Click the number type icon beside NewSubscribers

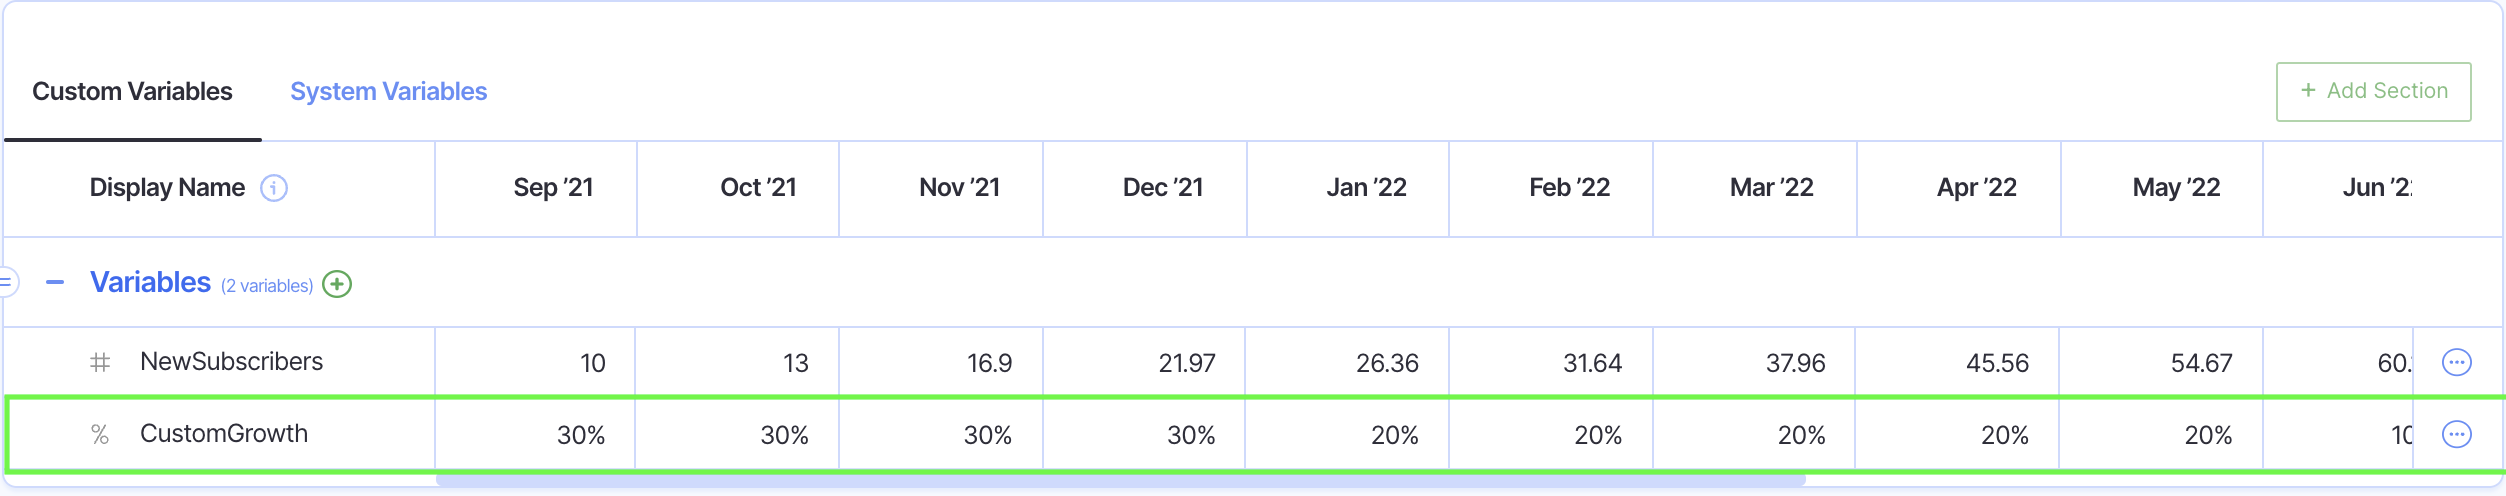point(100,362)
